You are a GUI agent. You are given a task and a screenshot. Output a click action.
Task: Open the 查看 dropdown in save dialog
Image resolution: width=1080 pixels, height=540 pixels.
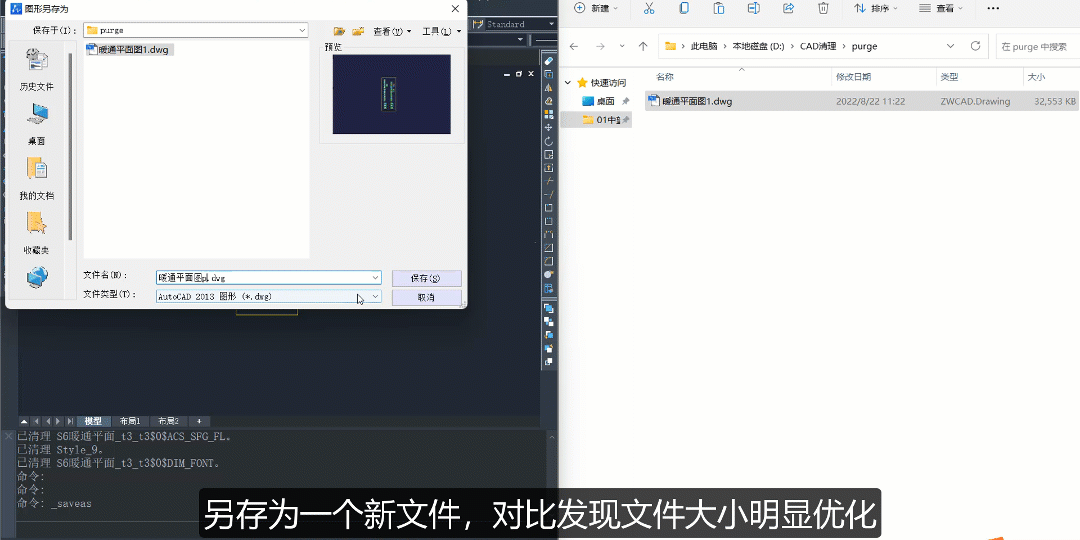click(392, 31)
